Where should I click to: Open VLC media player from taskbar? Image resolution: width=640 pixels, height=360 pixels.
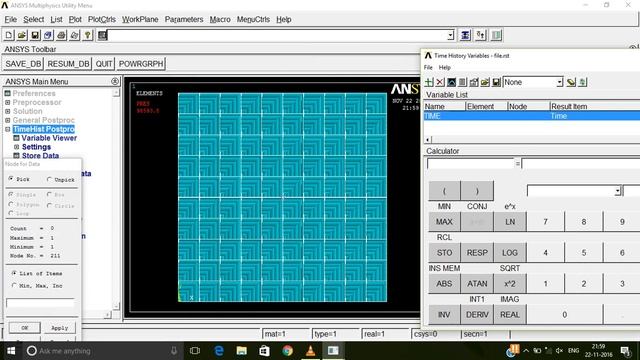[x=310, y=351]
